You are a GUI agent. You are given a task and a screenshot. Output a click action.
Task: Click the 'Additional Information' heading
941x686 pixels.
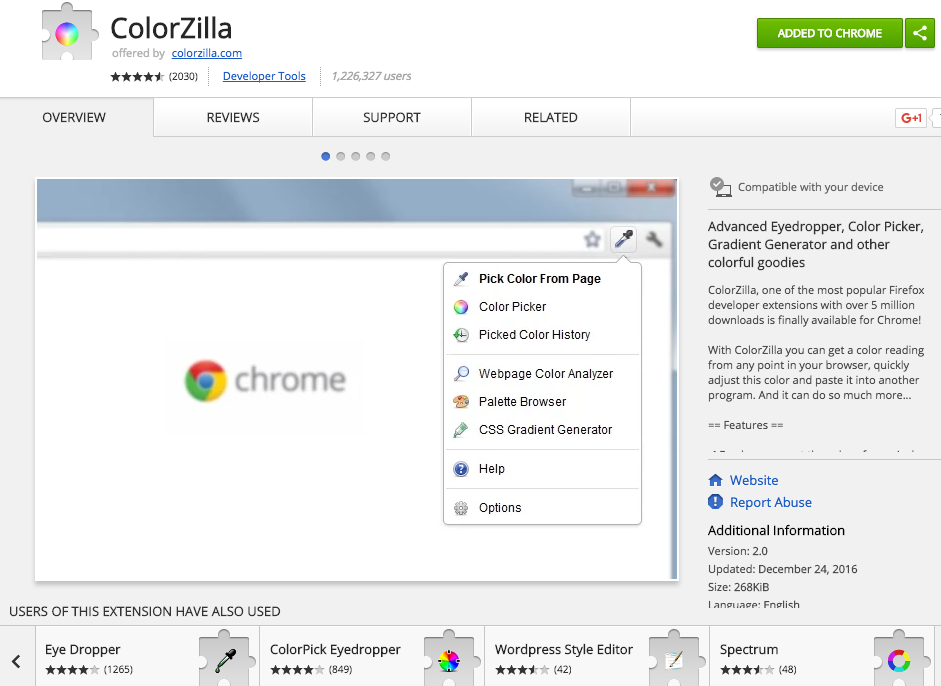click(x=776, y=531)
